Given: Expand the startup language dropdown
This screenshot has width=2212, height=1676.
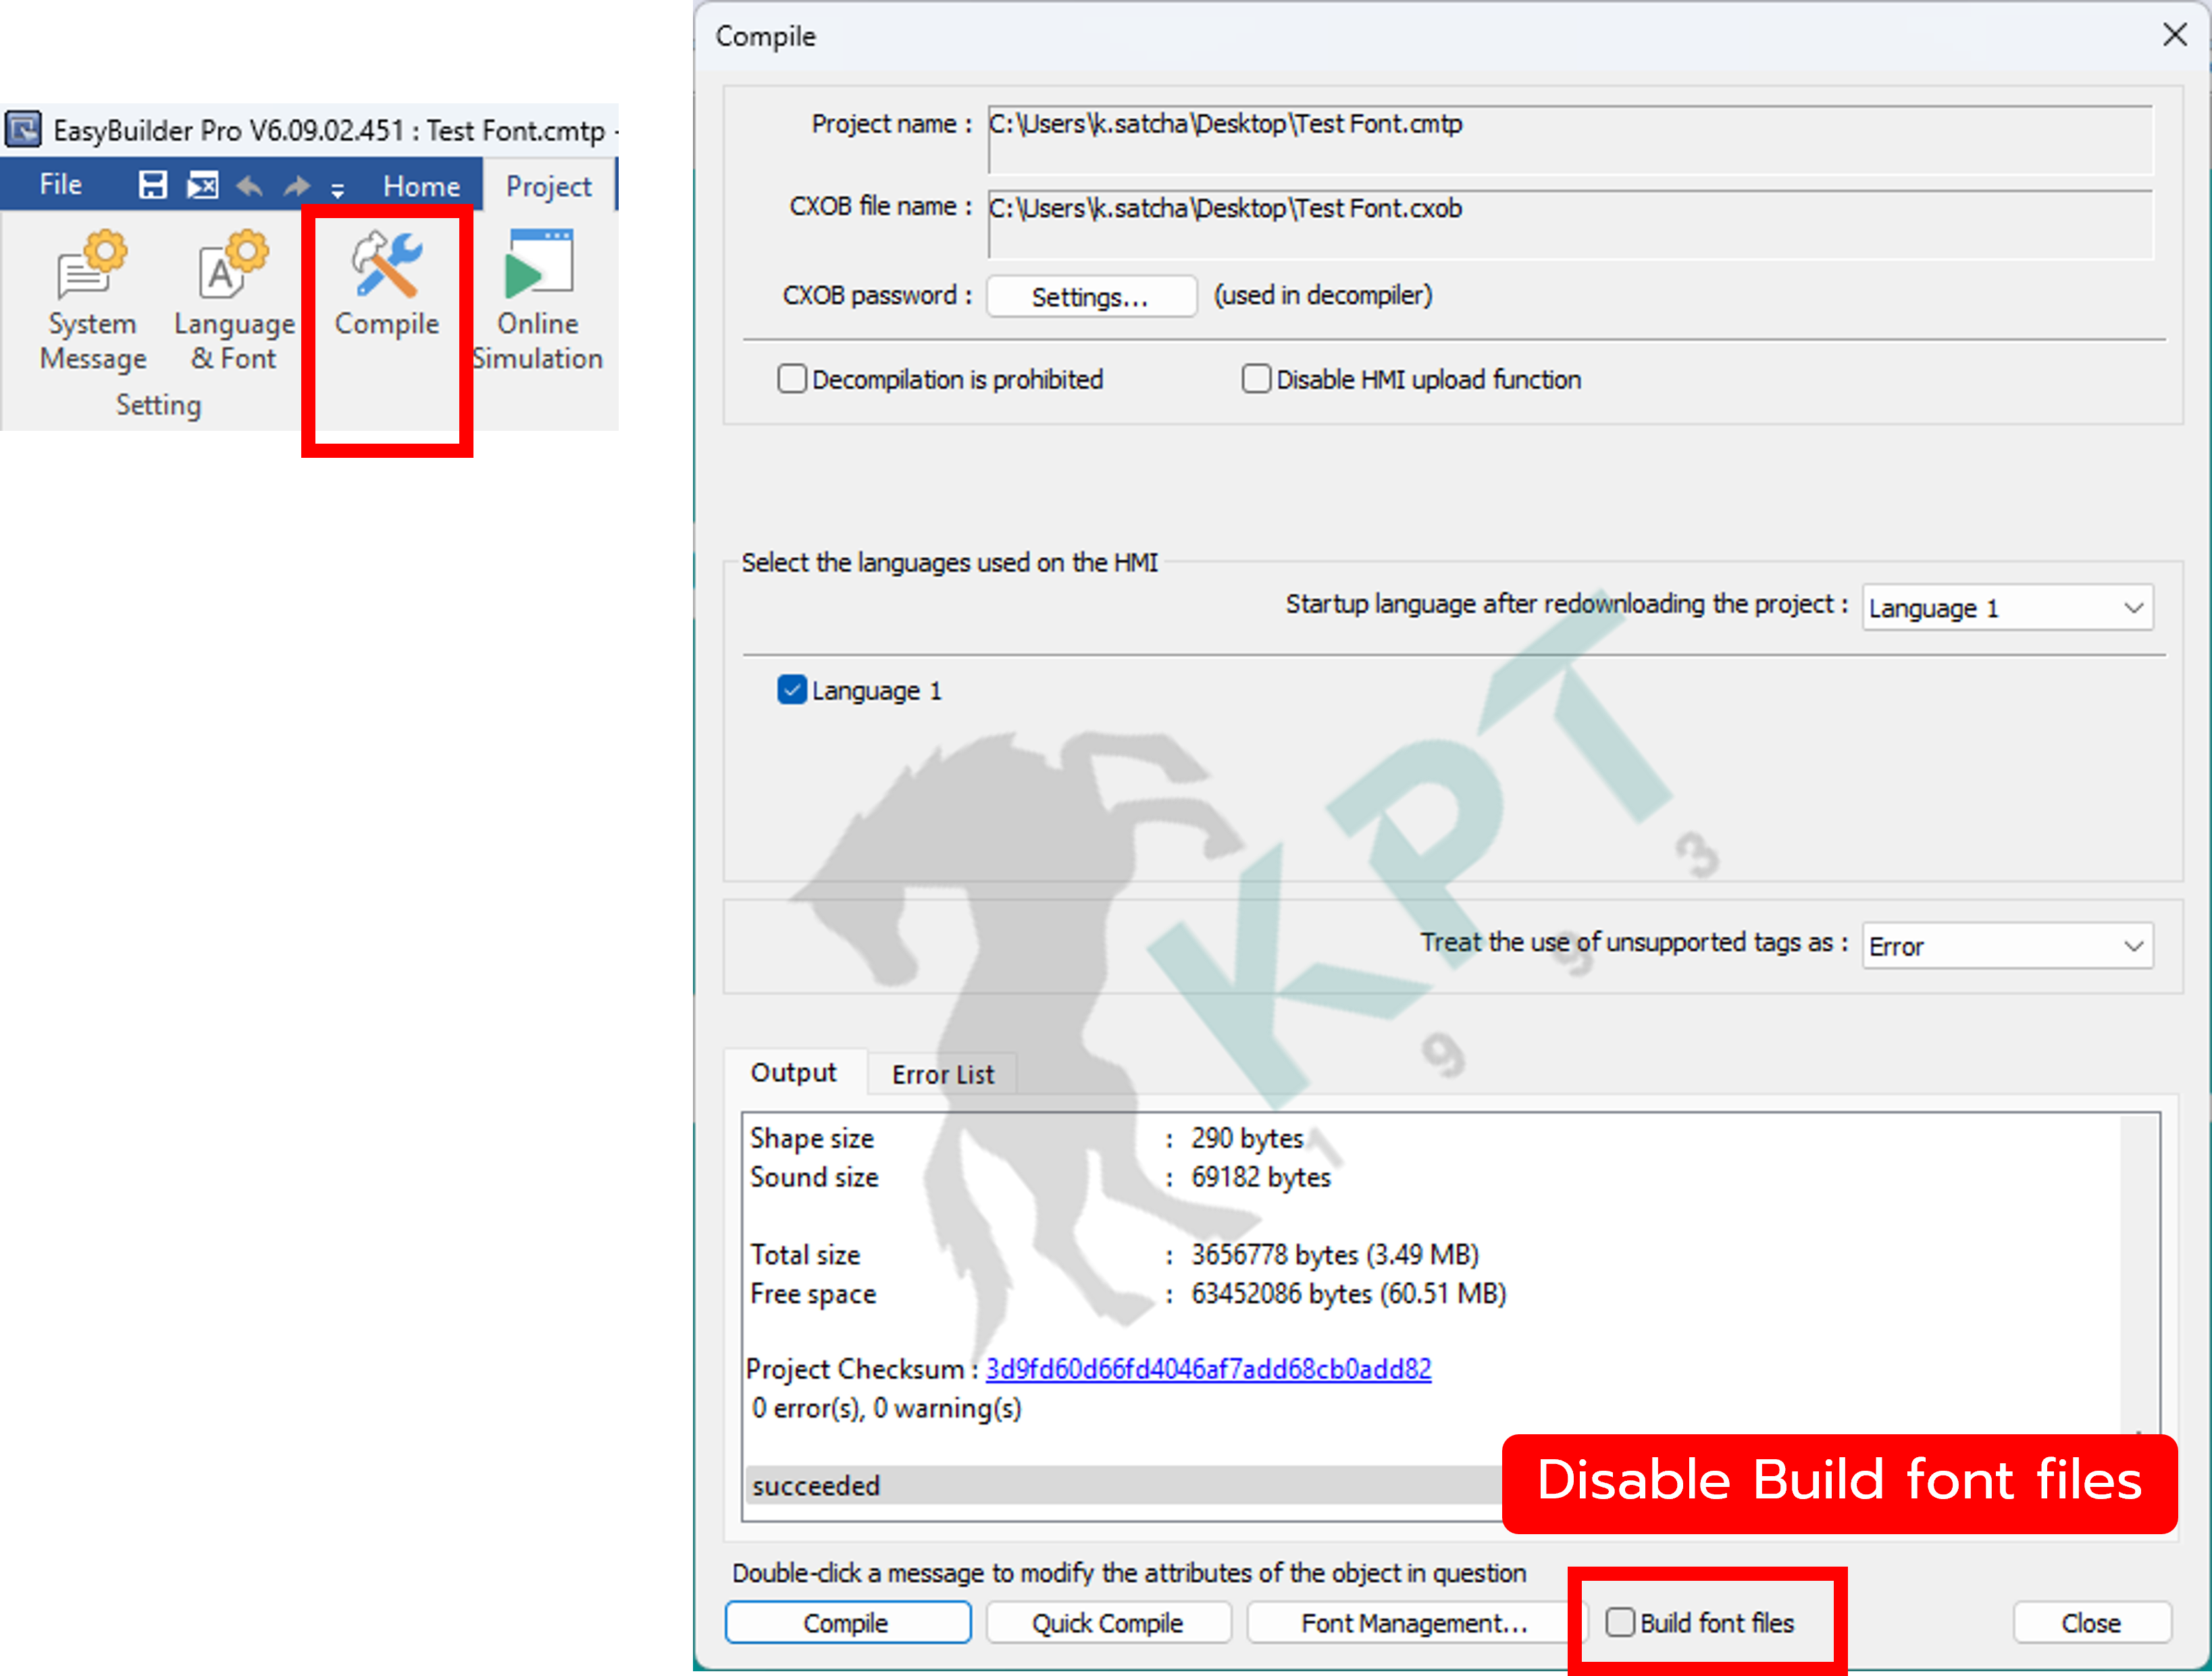Looking at the screenshot, I should pos(2007,608).
